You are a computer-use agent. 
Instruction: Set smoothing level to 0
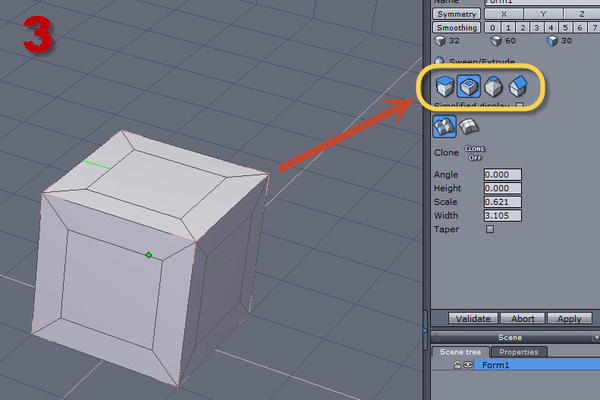pyautogui.click(x=492, y=28)
